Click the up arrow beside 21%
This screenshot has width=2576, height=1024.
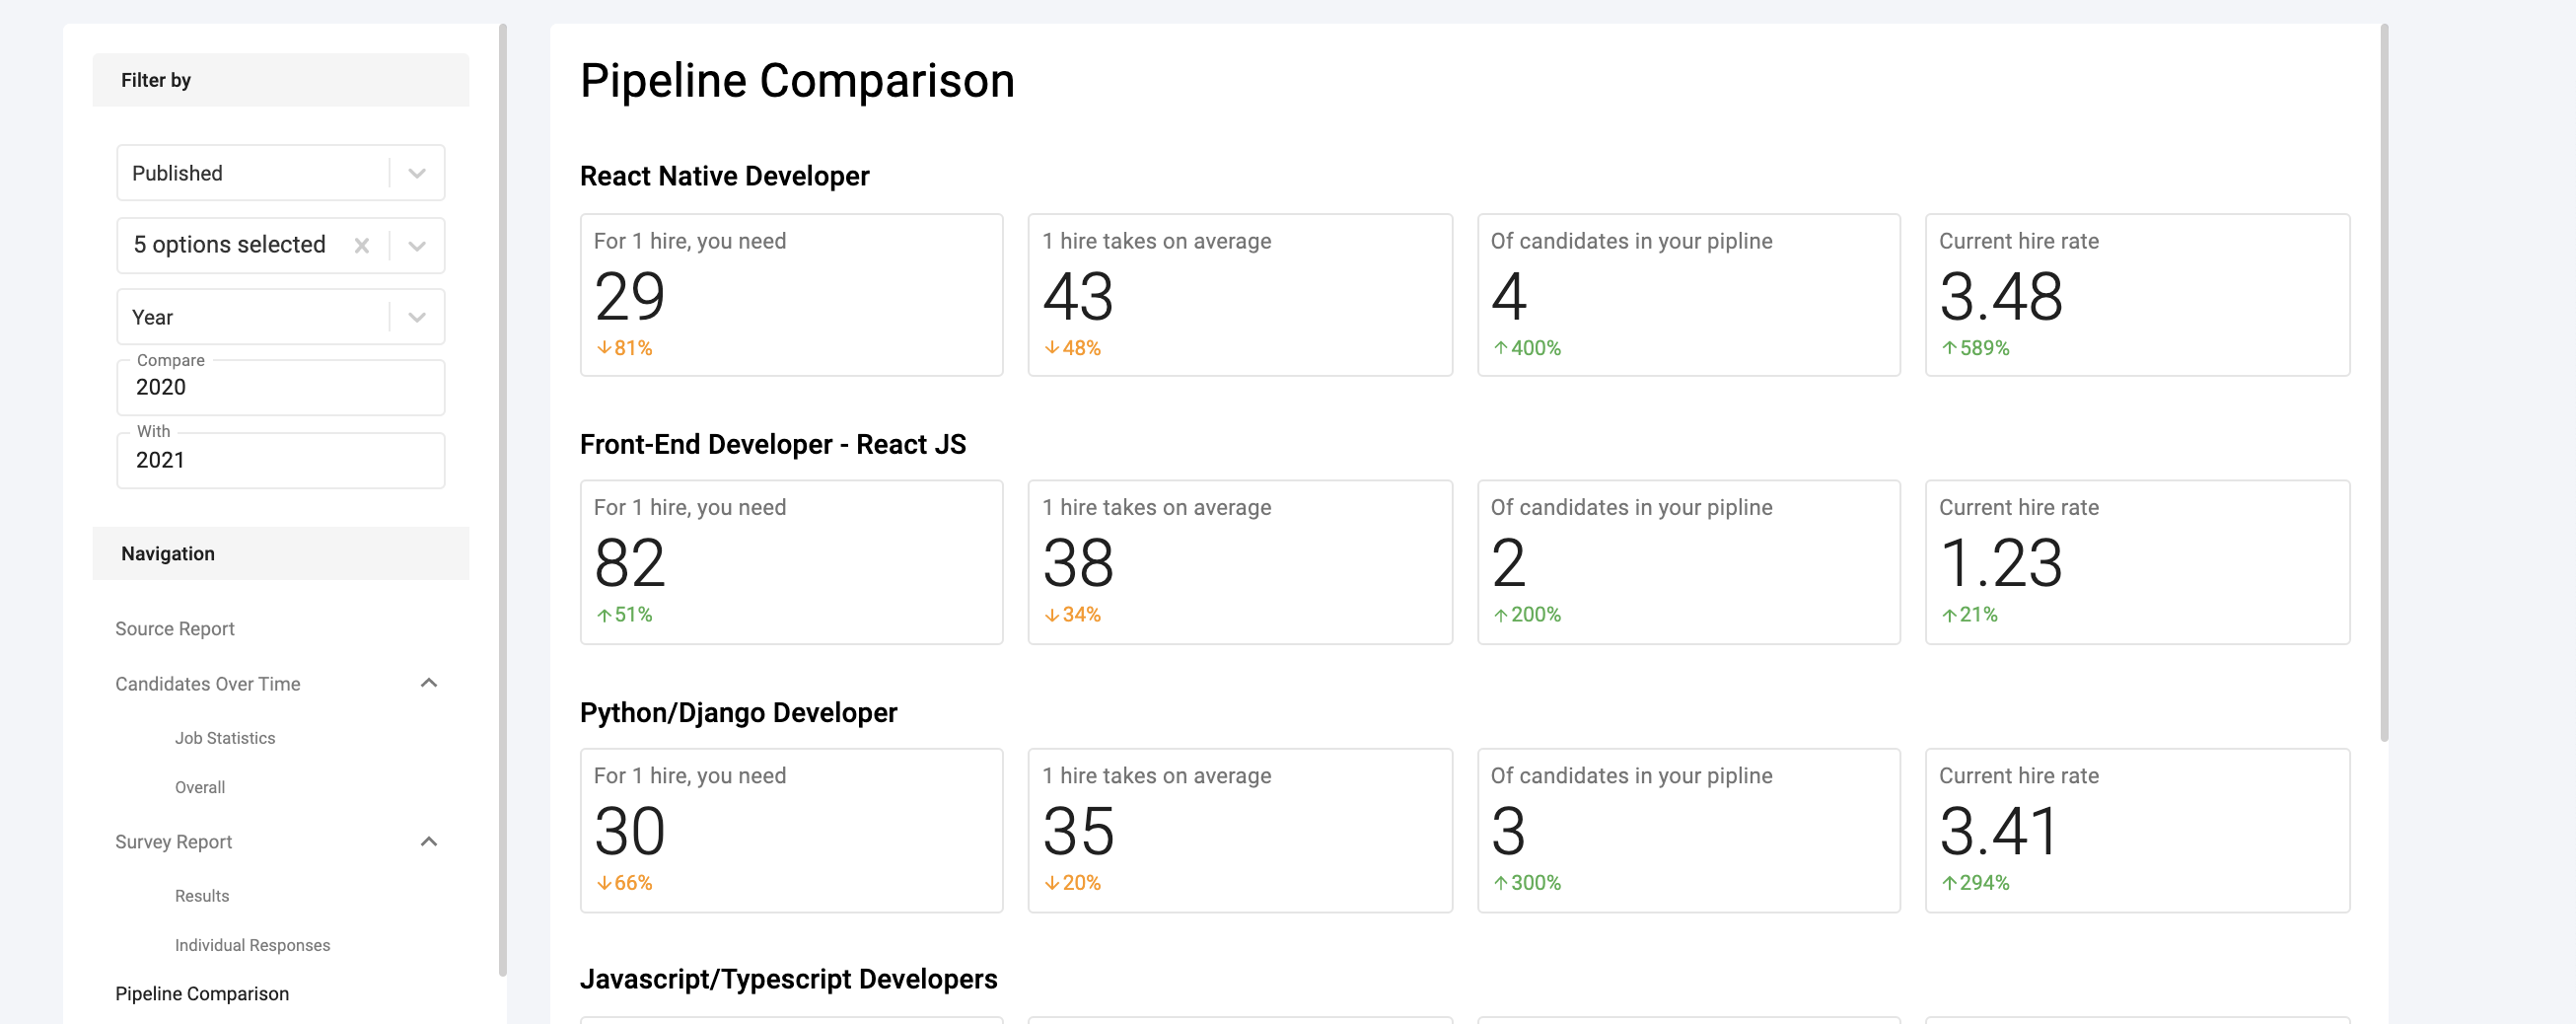[x=1949, y=615]
